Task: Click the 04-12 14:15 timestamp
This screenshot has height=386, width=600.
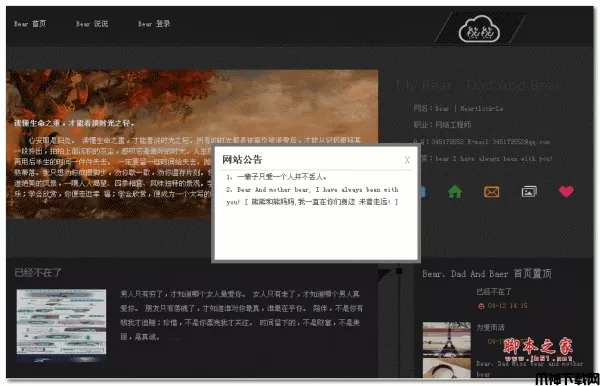Action: [x=507, y=305]
